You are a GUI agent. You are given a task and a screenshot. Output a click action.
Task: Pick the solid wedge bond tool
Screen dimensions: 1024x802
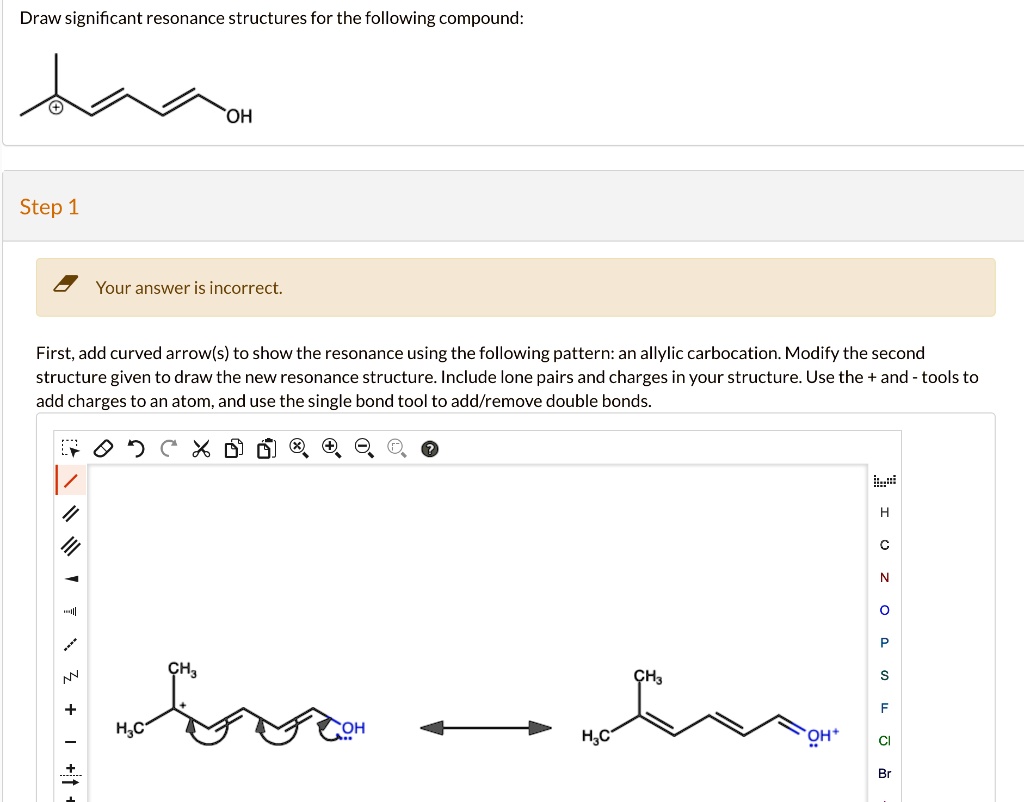(x=70, y=580)
